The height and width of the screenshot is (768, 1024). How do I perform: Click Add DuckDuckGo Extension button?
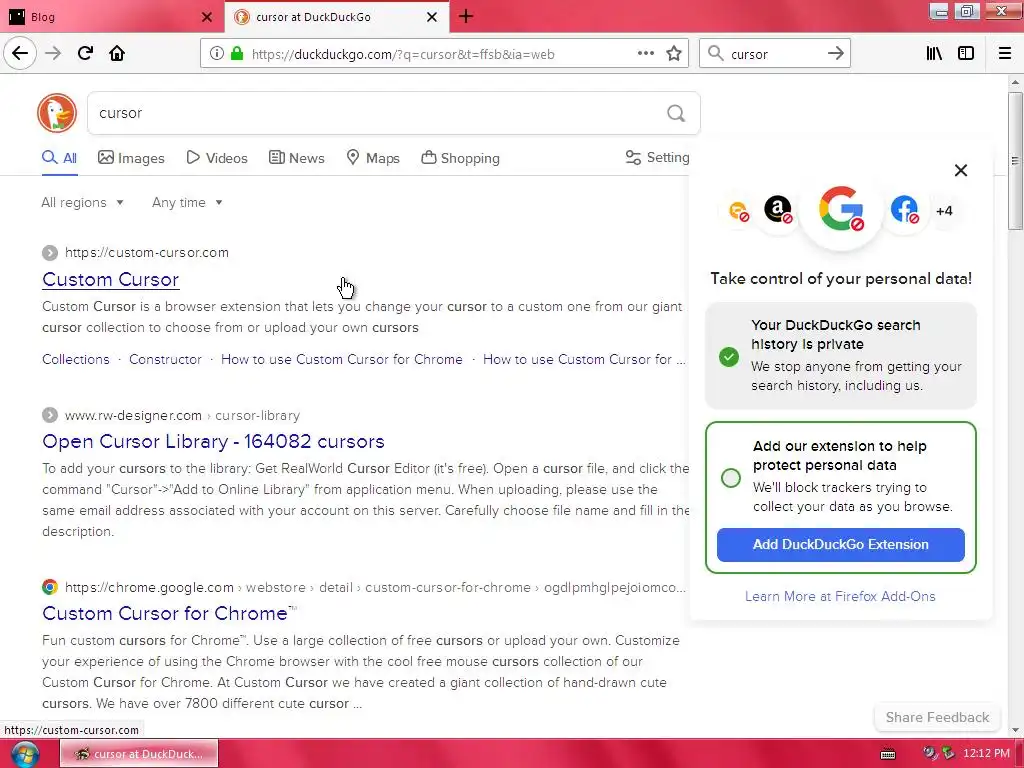pyautogui.click(x=840, y=545)
